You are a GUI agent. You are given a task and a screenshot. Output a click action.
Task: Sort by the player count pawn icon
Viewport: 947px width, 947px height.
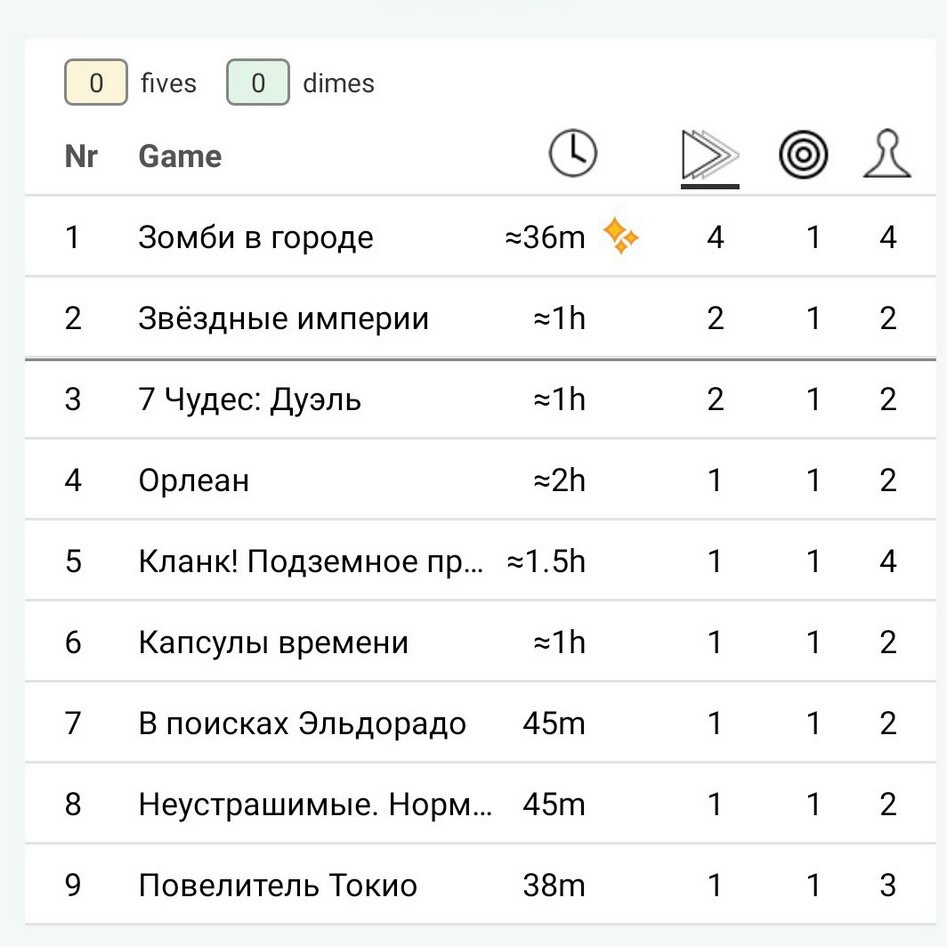(x=886, y=154)
